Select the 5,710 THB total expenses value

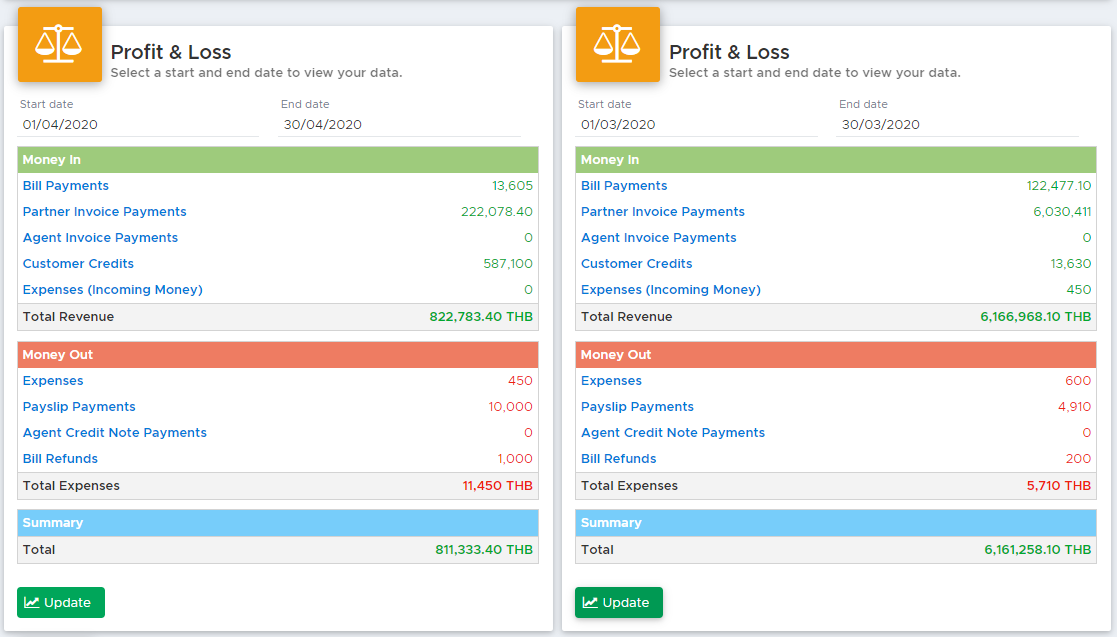click(x=1059, y=486)
